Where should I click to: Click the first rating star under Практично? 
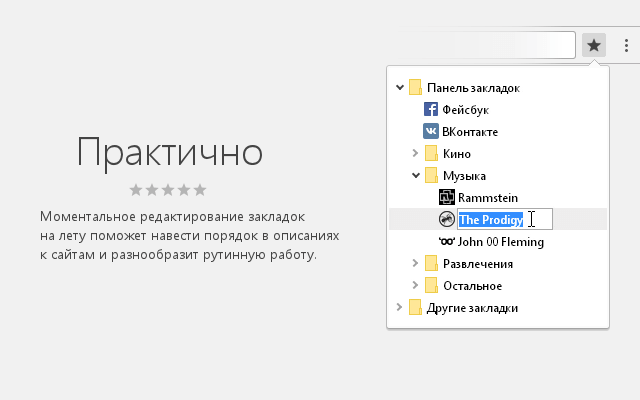136,190
